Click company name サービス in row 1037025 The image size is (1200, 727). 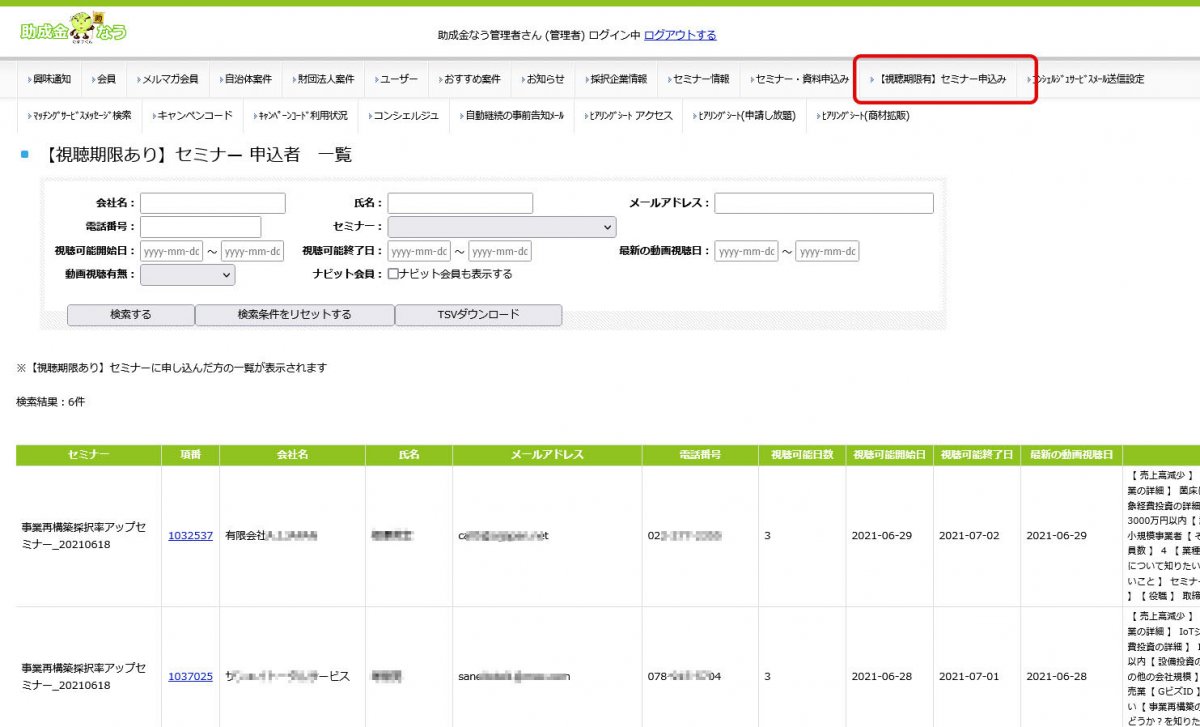click(288, 676)
